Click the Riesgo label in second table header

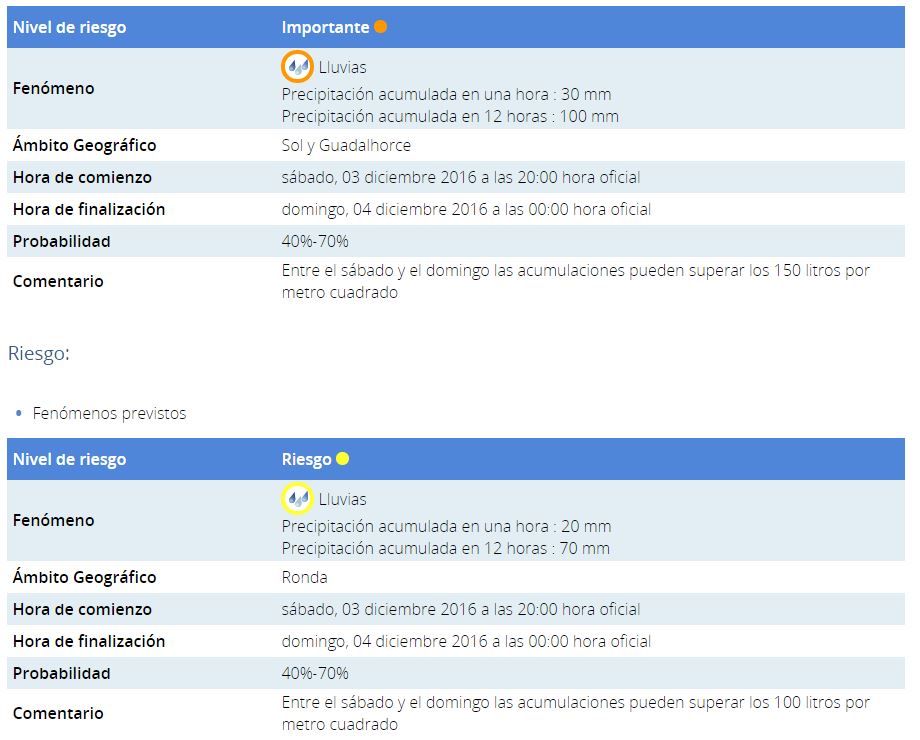click(x=306, y=459)
